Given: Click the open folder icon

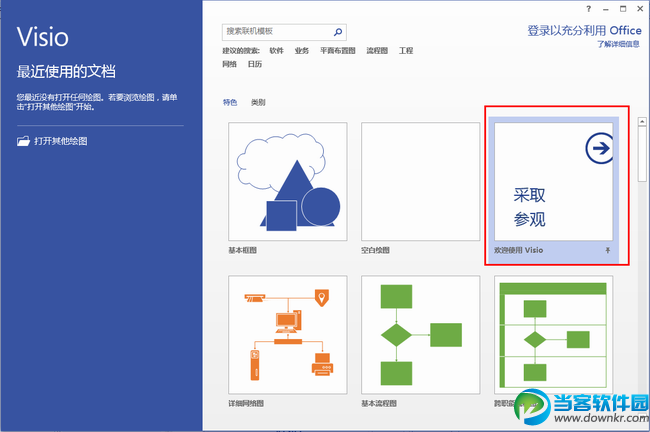Looking at the screenshot, I should click(23, 141).
